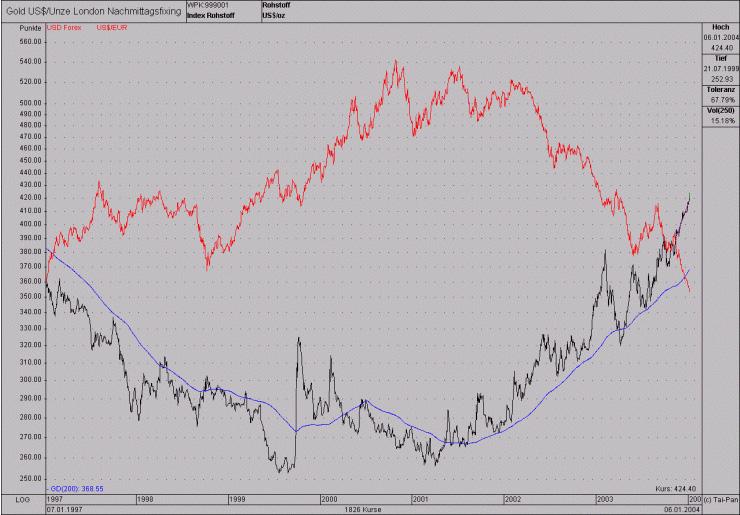The height and width of the screenshot is (515, 740).
Task: Click the Toleranz percentage box
Action: pyautogui.click(x=721, y=95)
